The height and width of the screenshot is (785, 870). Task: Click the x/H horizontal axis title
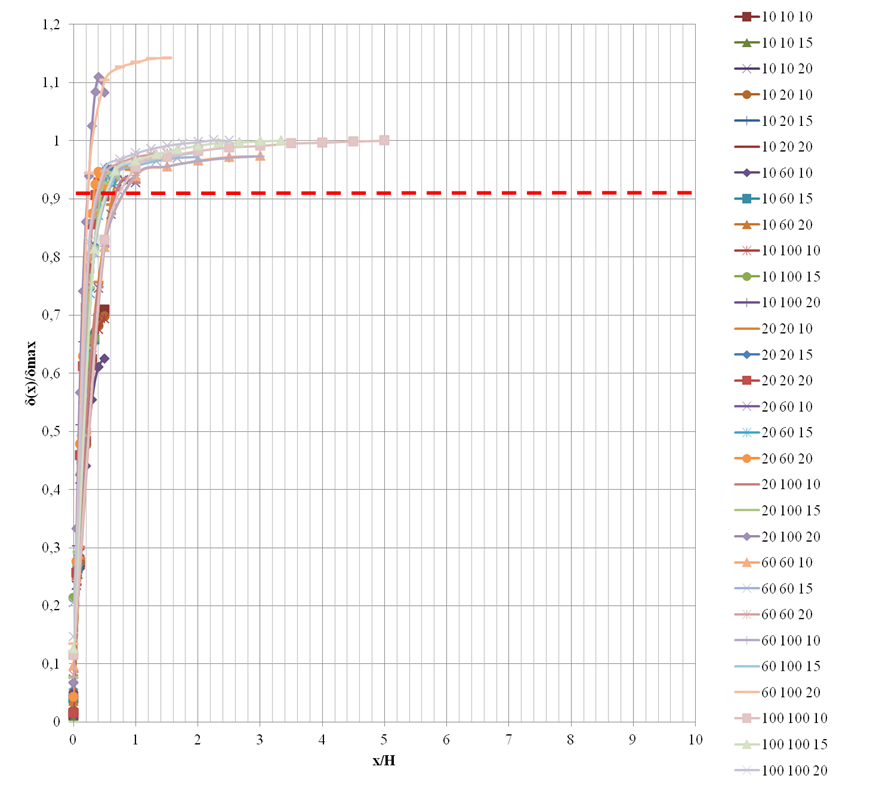coord(384,761)
